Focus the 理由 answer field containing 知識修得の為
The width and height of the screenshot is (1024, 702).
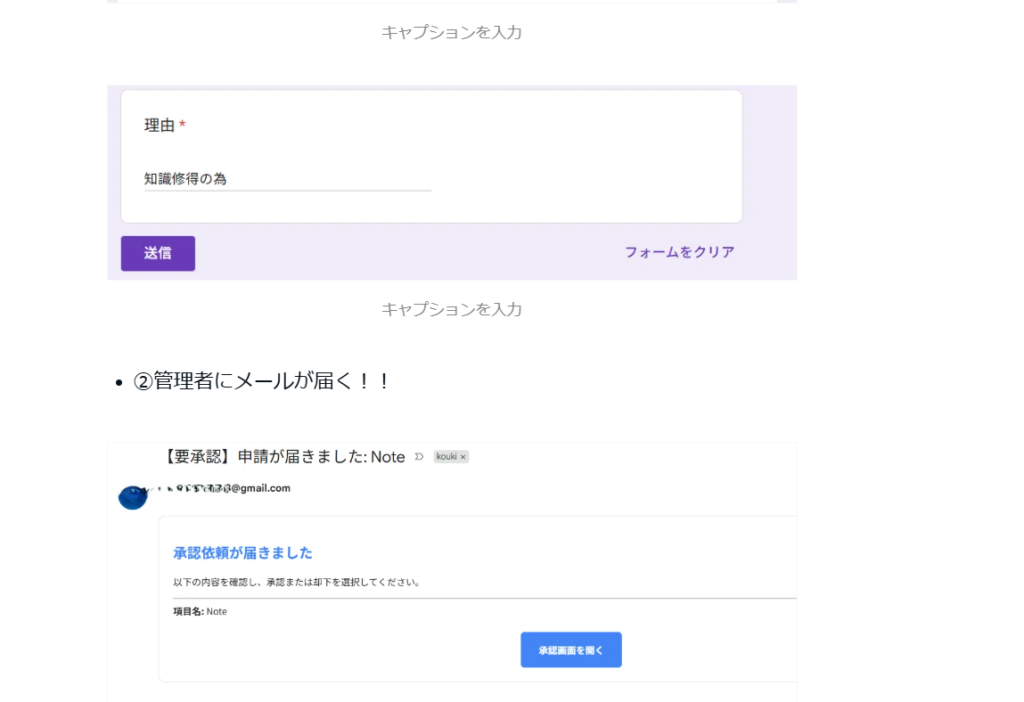tap(287, 179)
